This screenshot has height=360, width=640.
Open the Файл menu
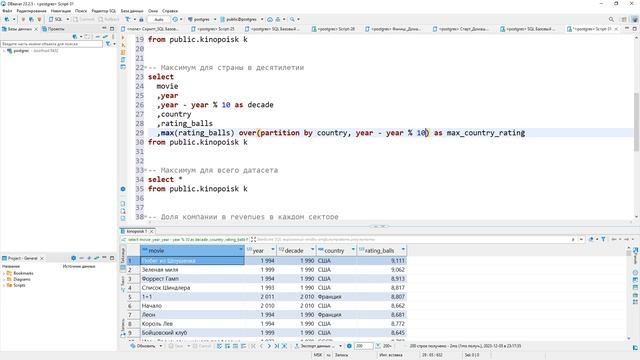click(x=7, y=11)
